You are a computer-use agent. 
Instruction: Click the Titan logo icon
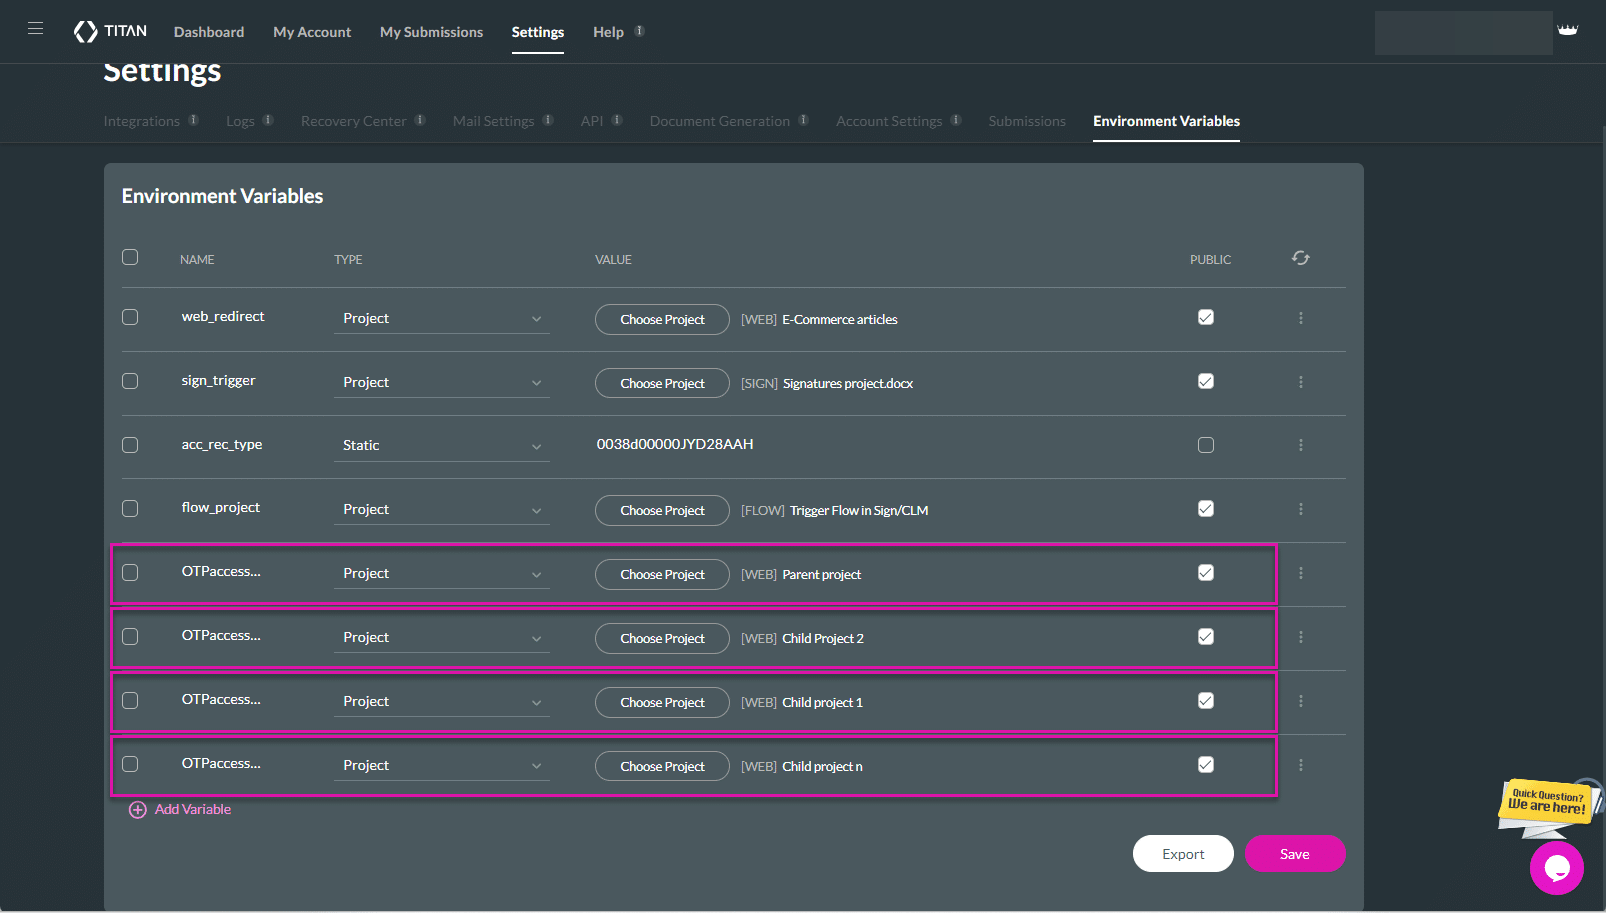click(x=86, y=32)
